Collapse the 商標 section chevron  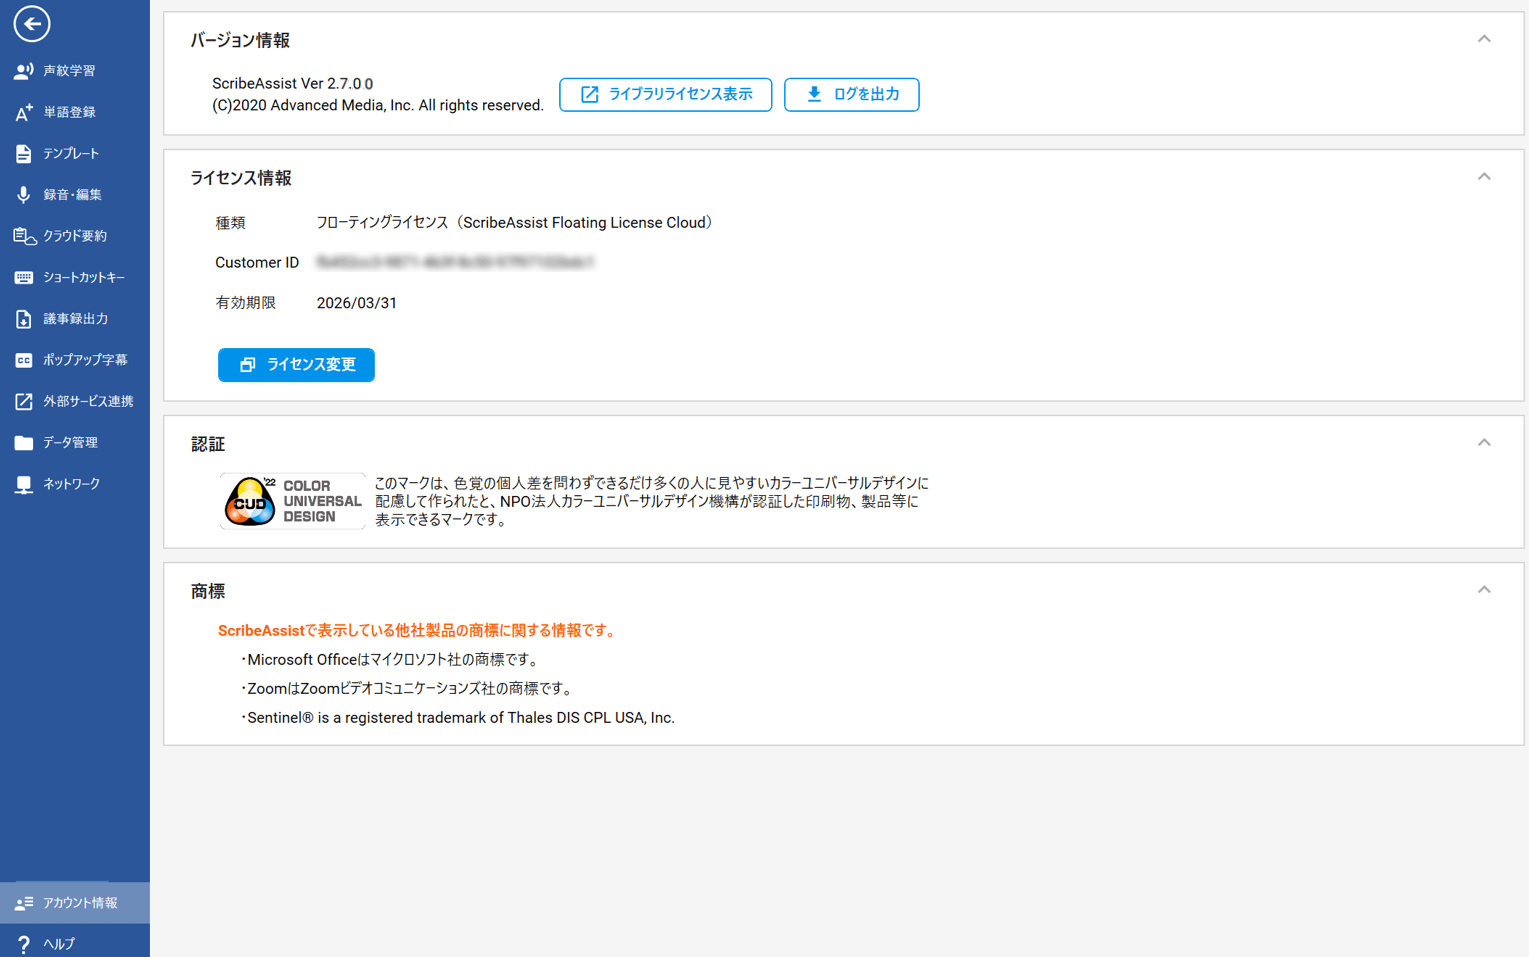coord(1484,590)
